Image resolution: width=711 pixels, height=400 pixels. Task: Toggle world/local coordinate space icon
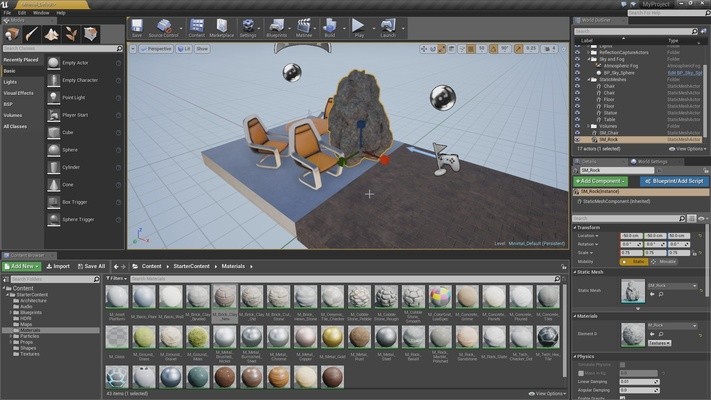click(452, 49)
